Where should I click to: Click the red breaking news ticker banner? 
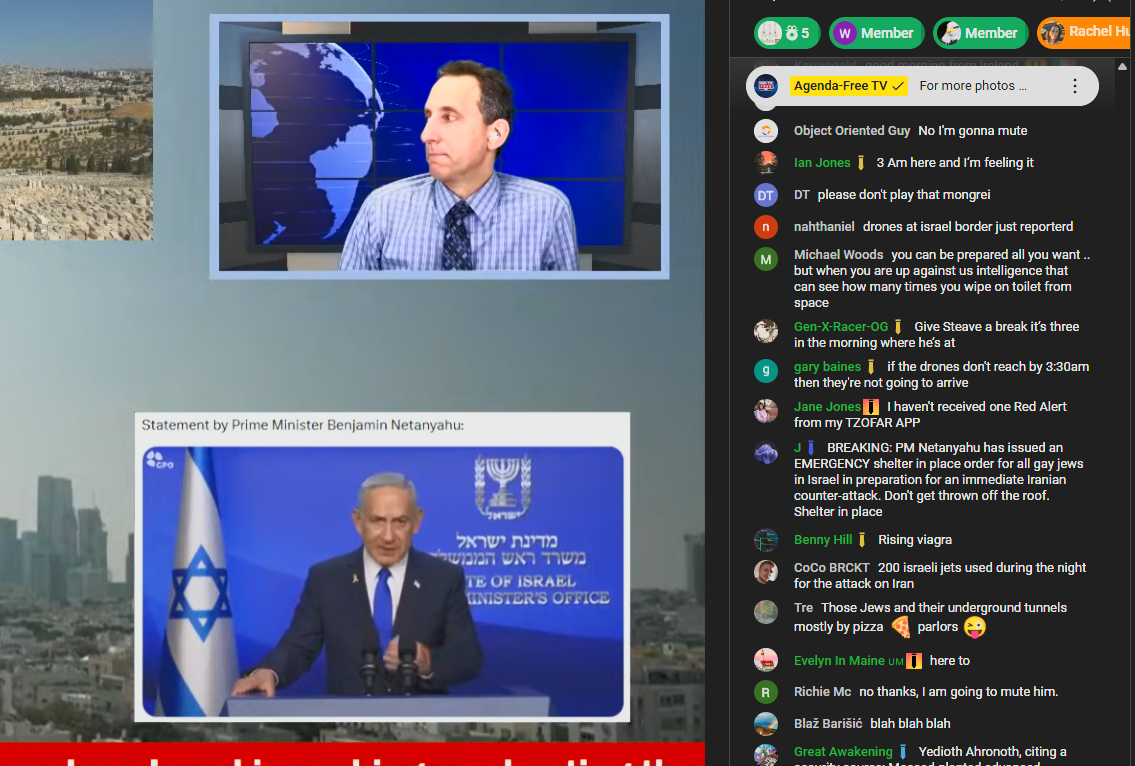point(353,754)
